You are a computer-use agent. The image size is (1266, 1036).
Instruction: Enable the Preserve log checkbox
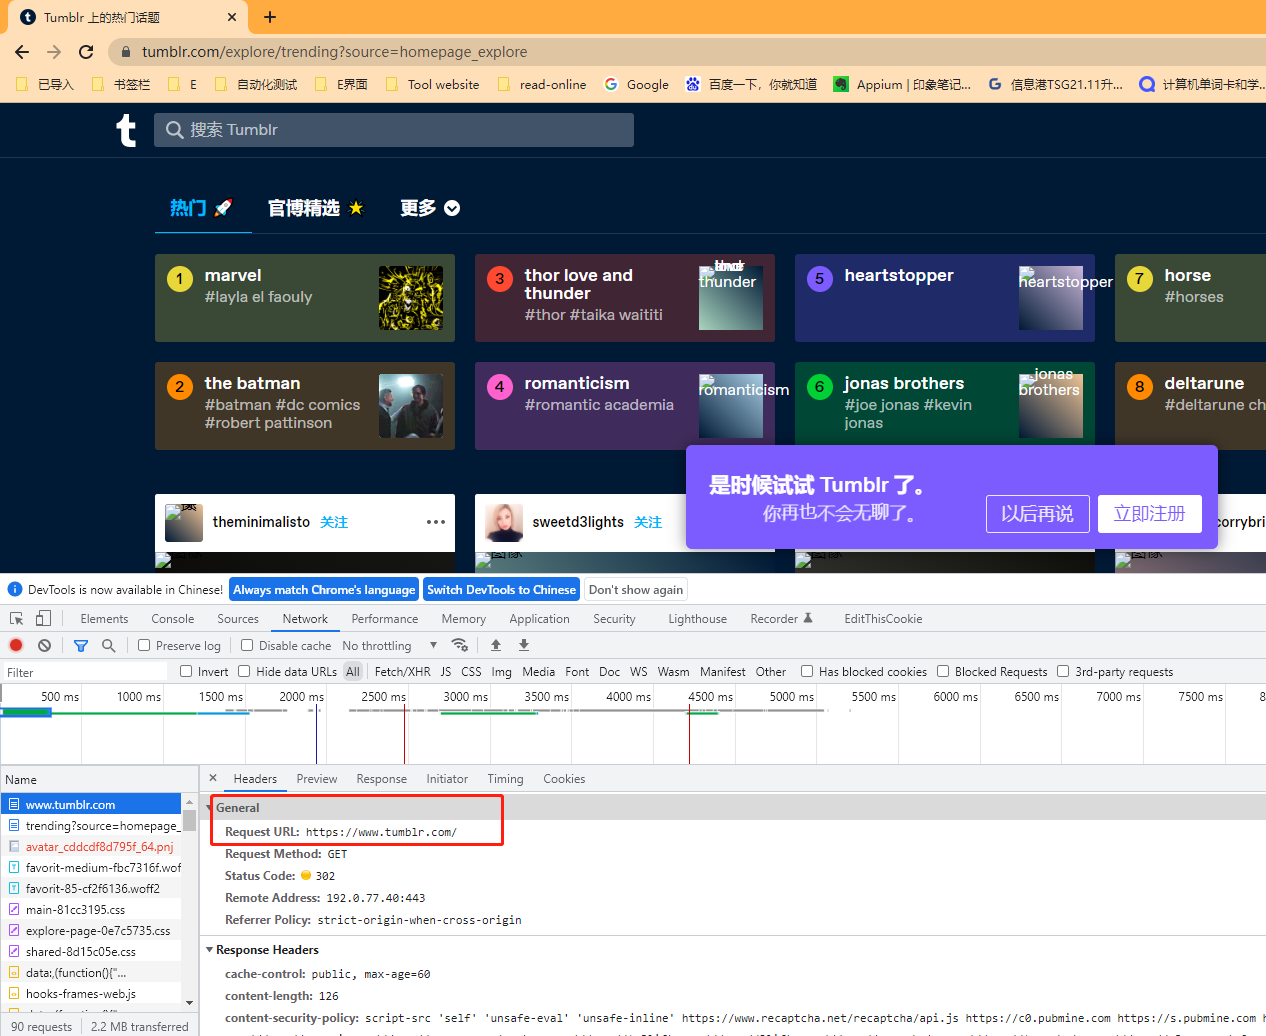tap(145, 645)
